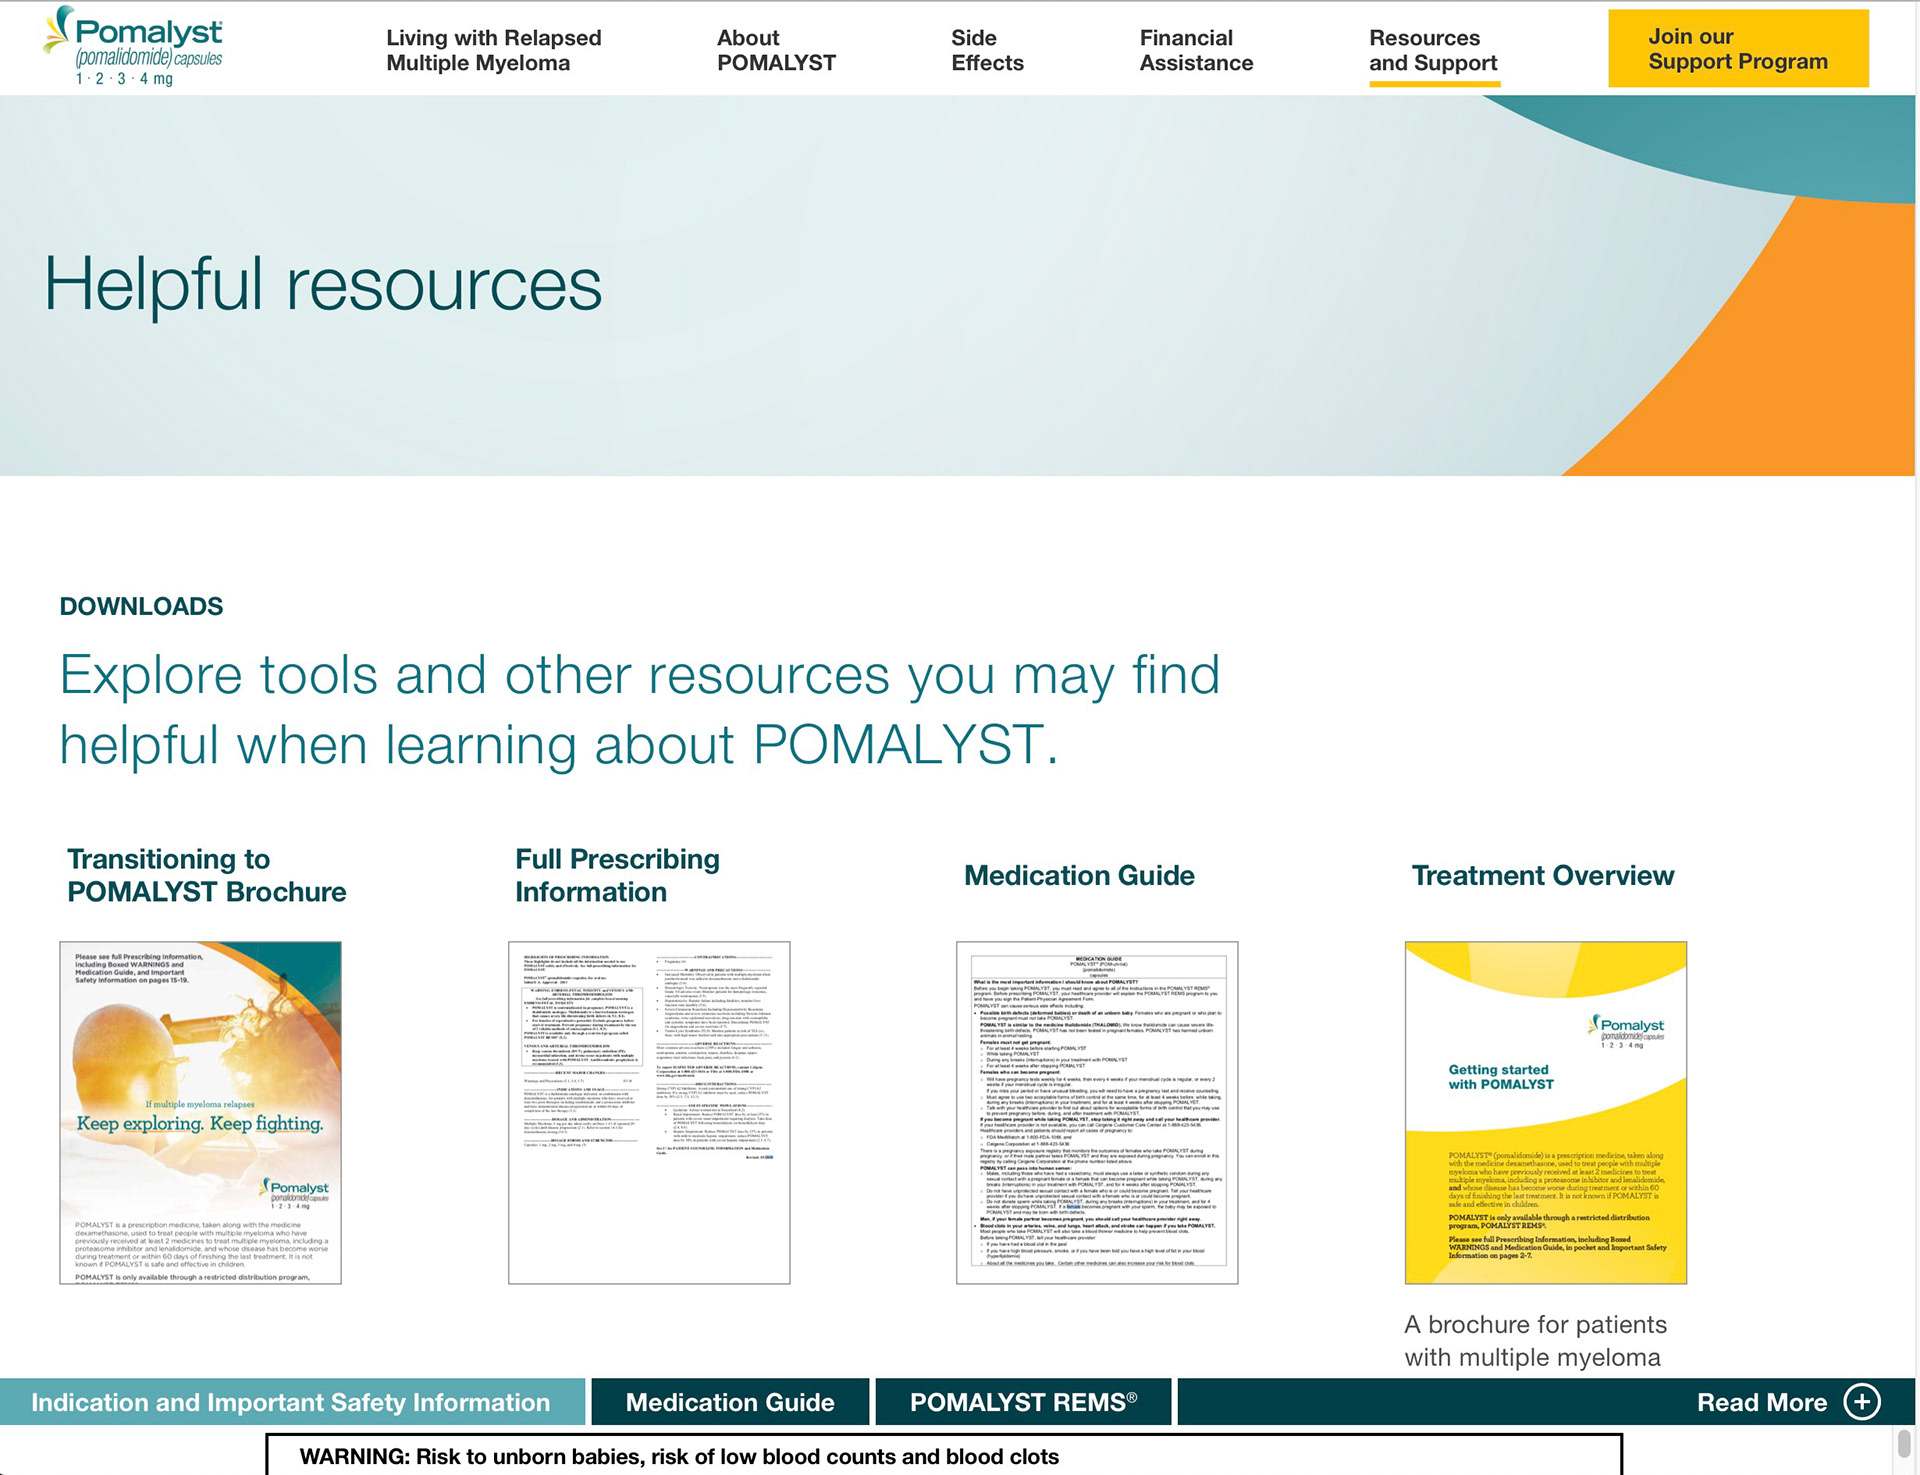Image resolution: width=1920 pixels, height=1475 pixels.
Task: Select Resources and Support in navigation
Action: click(x=1433, y=50)
